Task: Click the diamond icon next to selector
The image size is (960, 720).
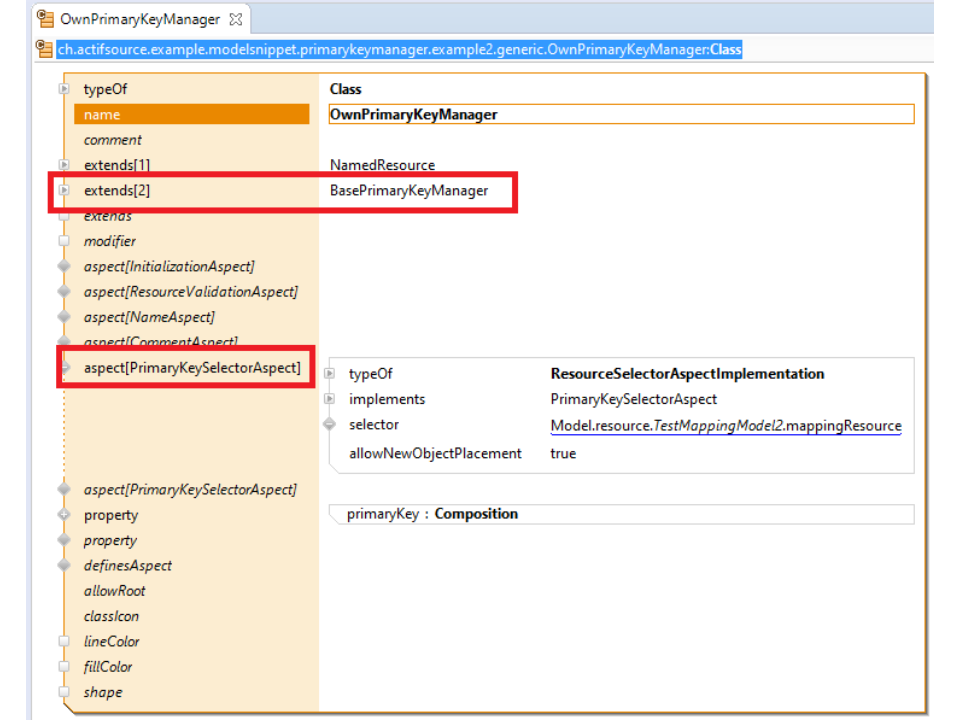Action: click(330, 425)
